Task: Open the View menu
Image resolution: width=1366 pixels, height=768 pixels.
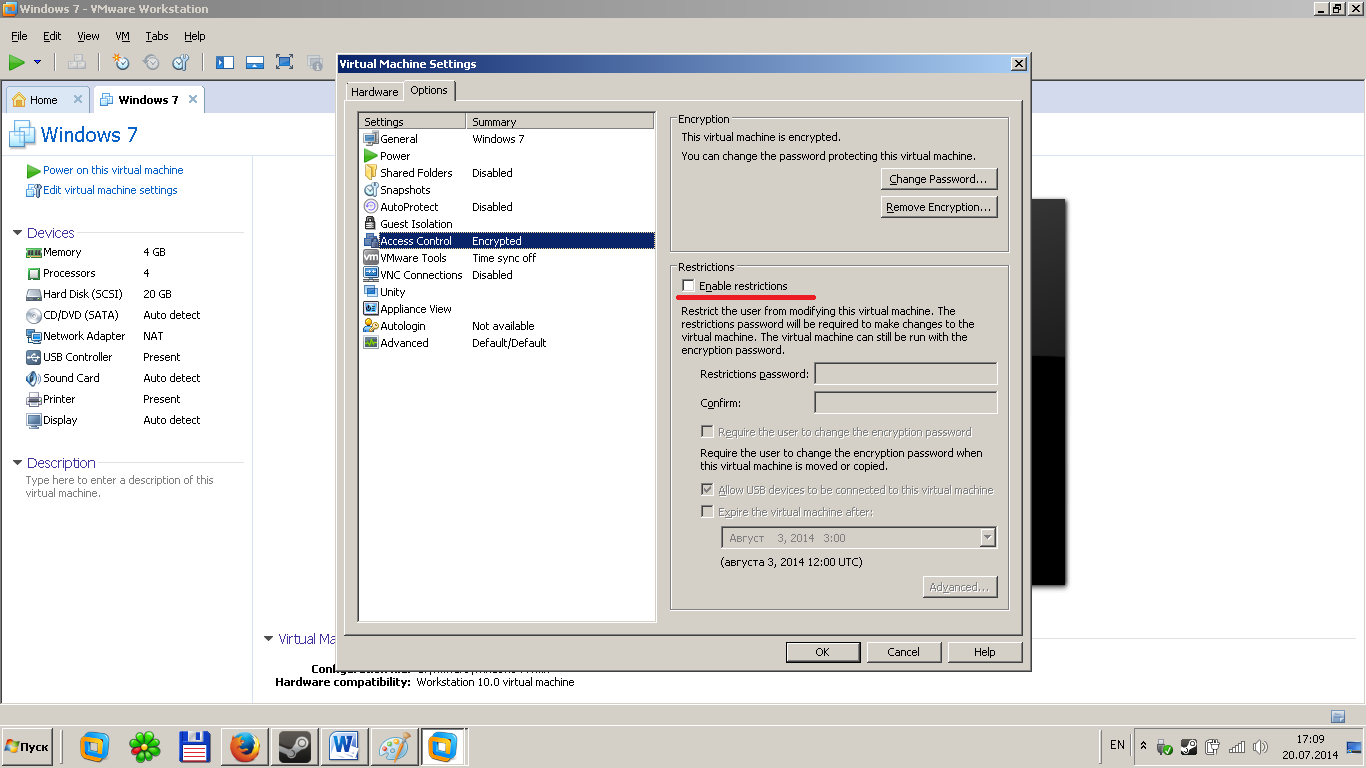Action: click(x=88, y=36)
